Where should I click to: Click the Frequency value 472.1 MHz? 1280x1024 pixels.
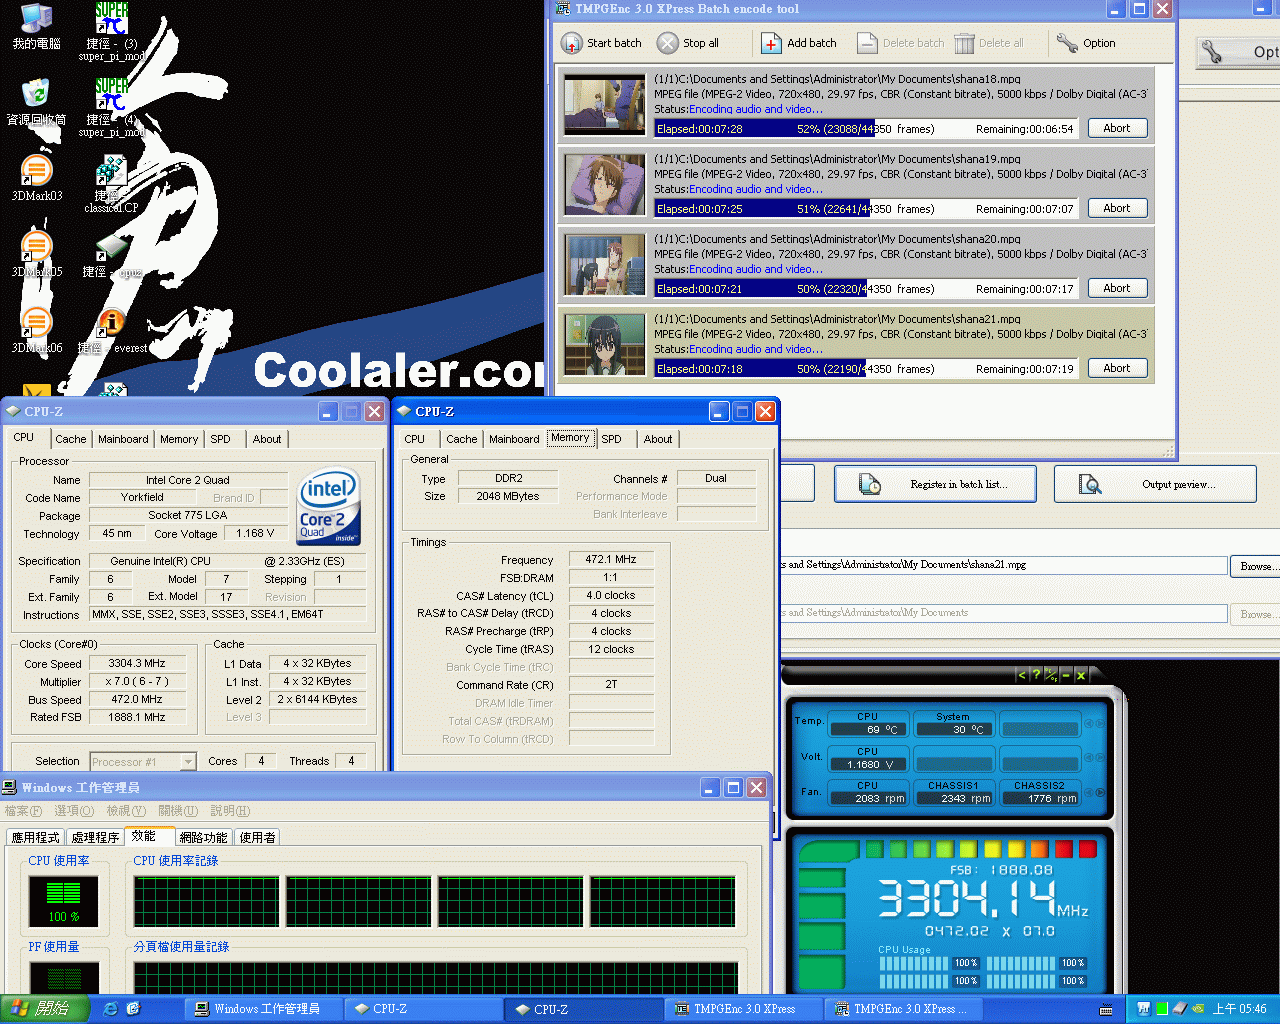tap(611, 559)
